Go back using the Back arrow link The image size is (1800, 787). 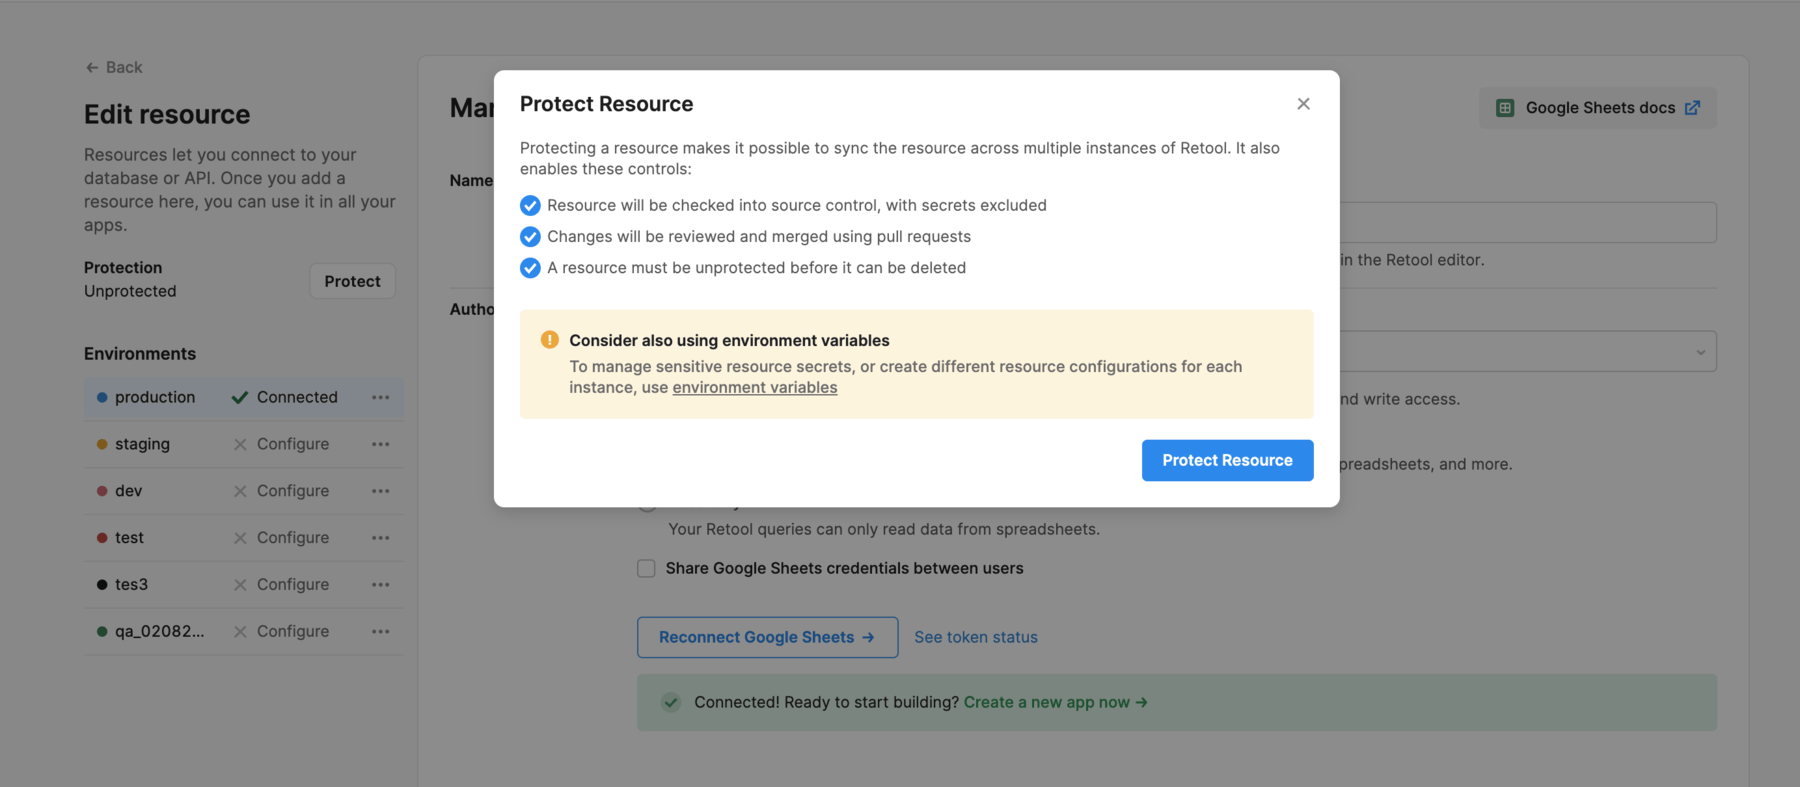[x=114, y=67]
